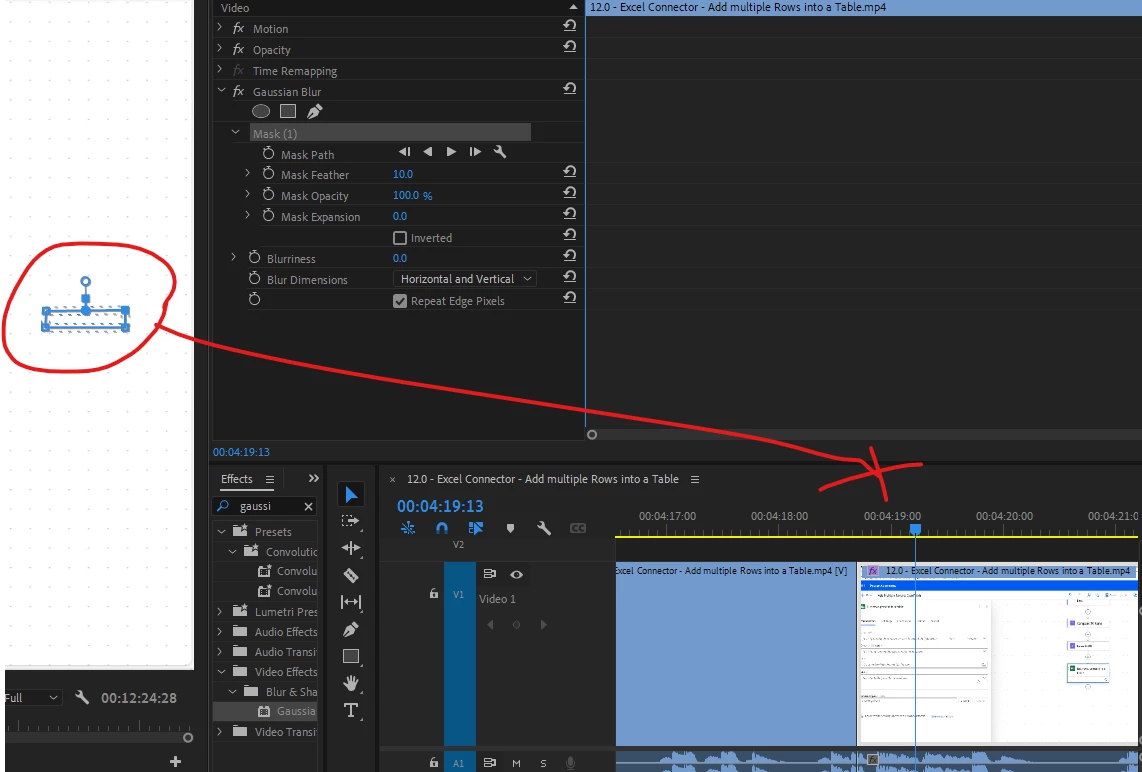Toggle V1 sync lock
Screen dimensions: 1142x772
tap(489, 574)
